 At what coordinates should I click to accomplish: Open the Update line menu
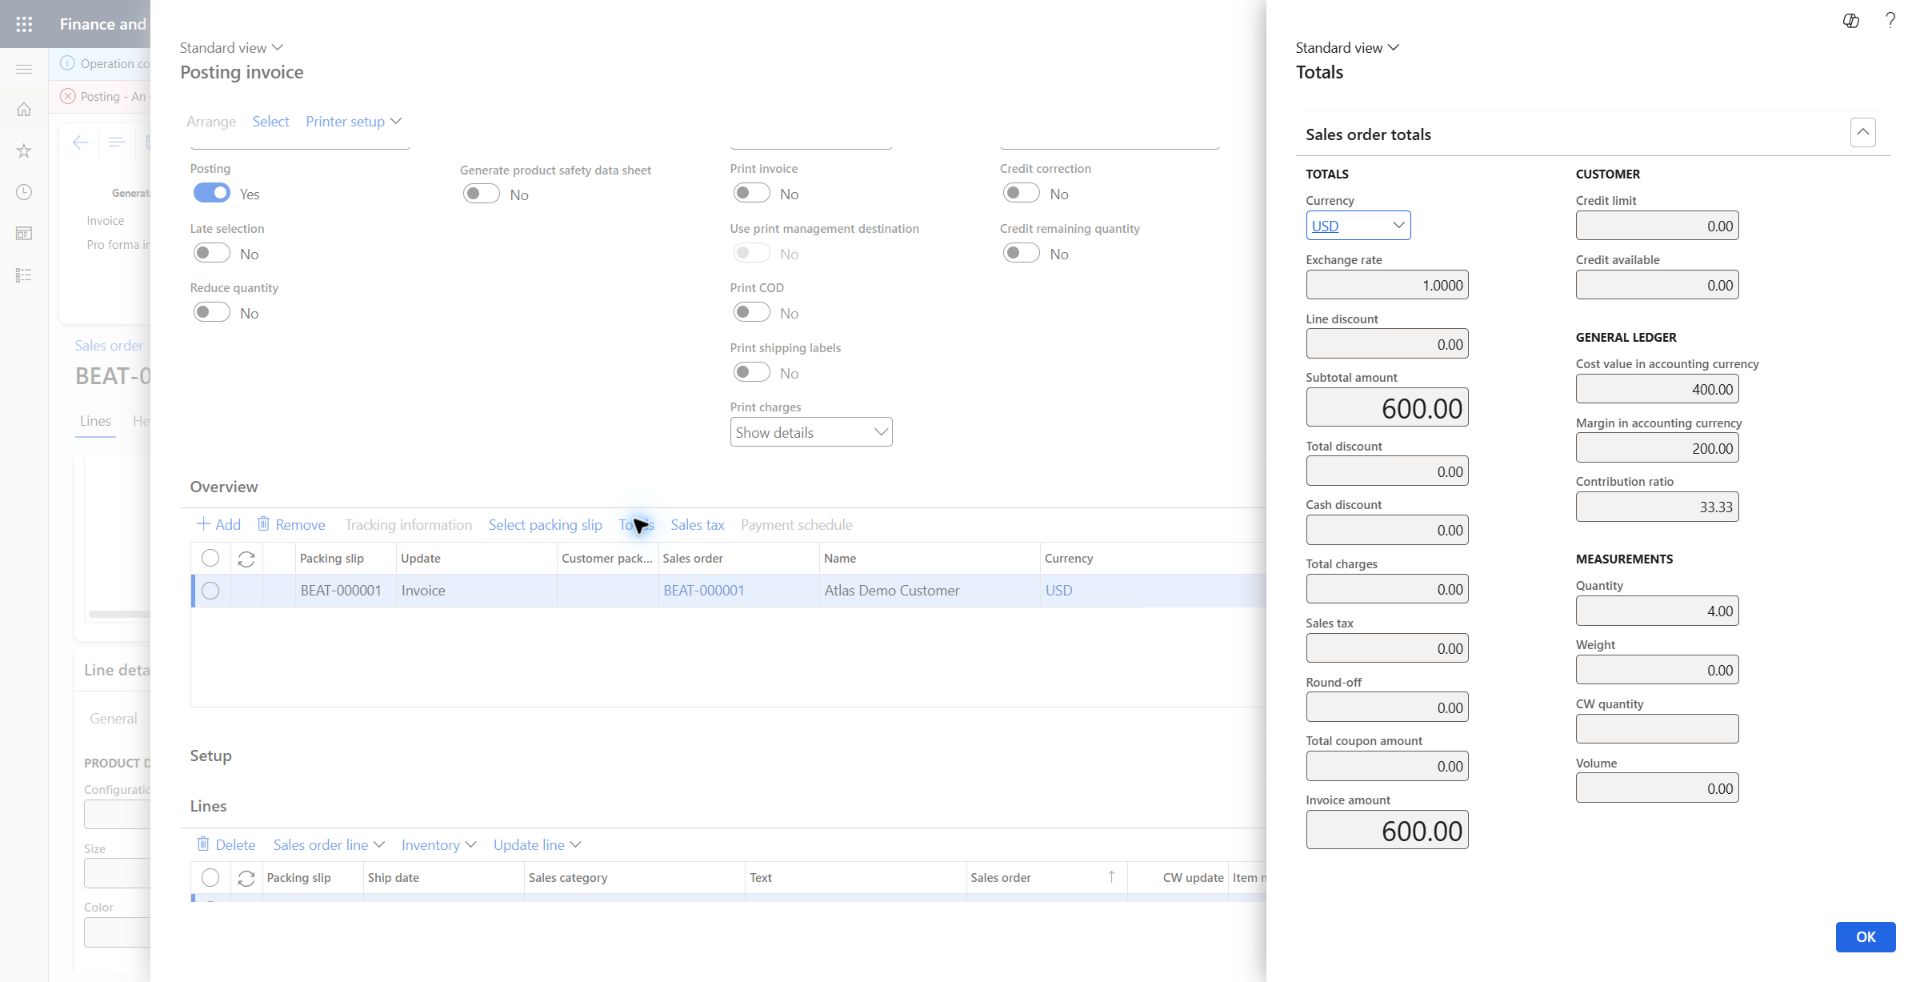coord(537,844)
